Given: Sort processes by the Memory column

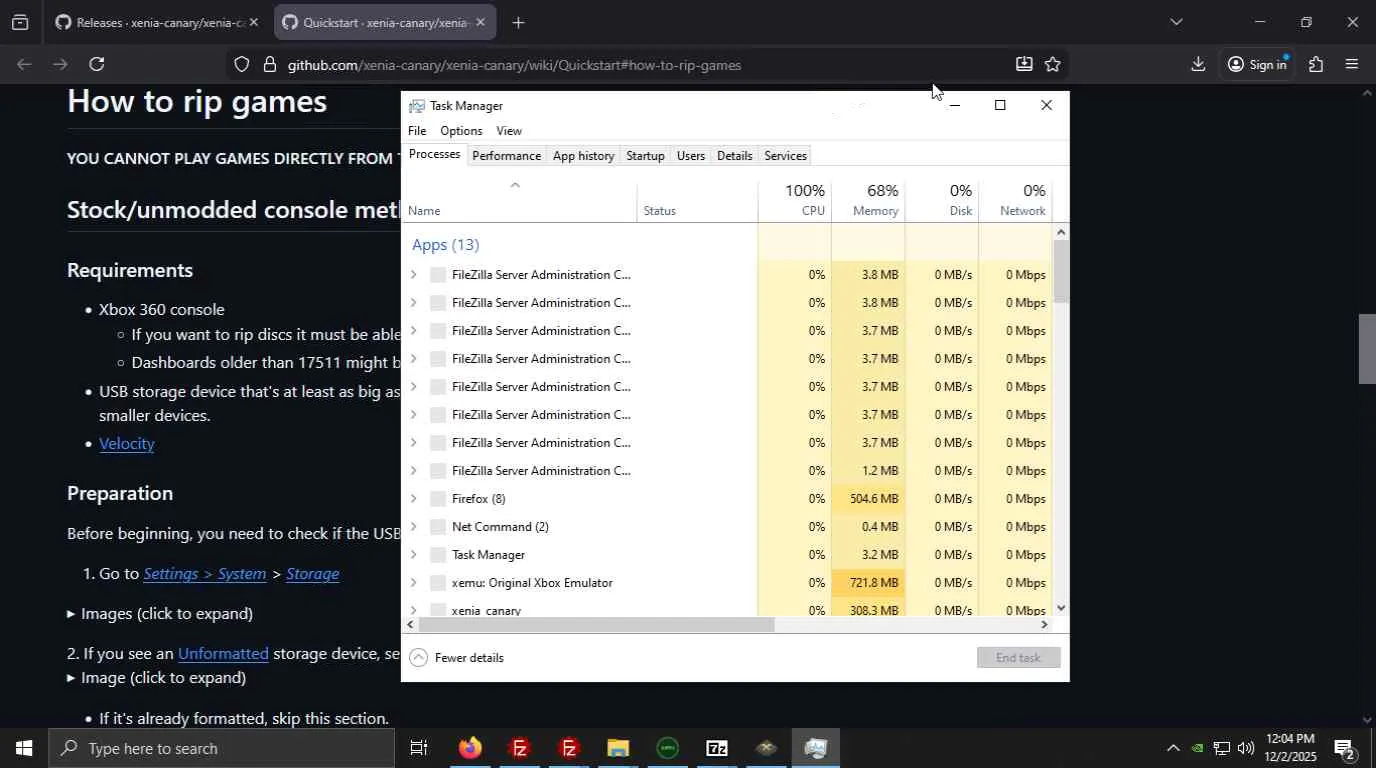Looking at the screenshot, I should tap(868, 199).
